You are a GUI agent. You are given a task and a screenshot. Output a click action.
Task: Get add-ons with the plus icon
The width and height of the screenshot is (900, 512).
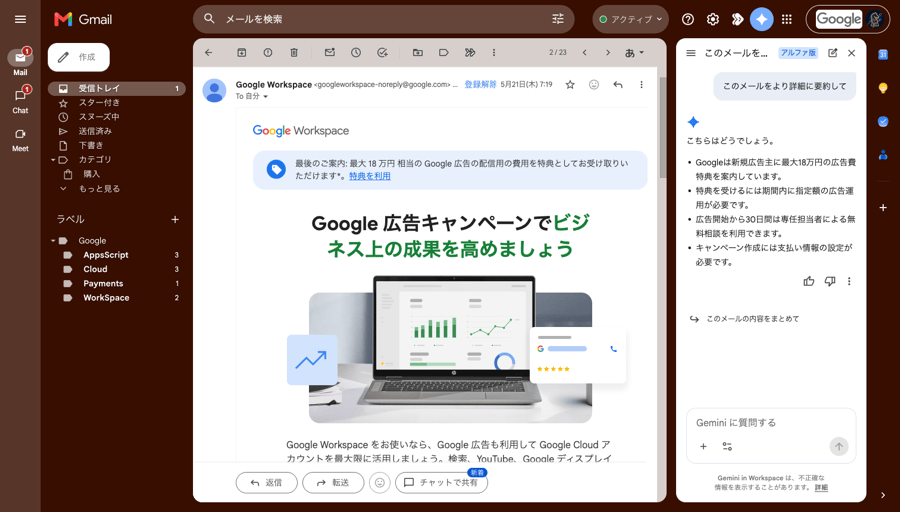click(883, 207)
